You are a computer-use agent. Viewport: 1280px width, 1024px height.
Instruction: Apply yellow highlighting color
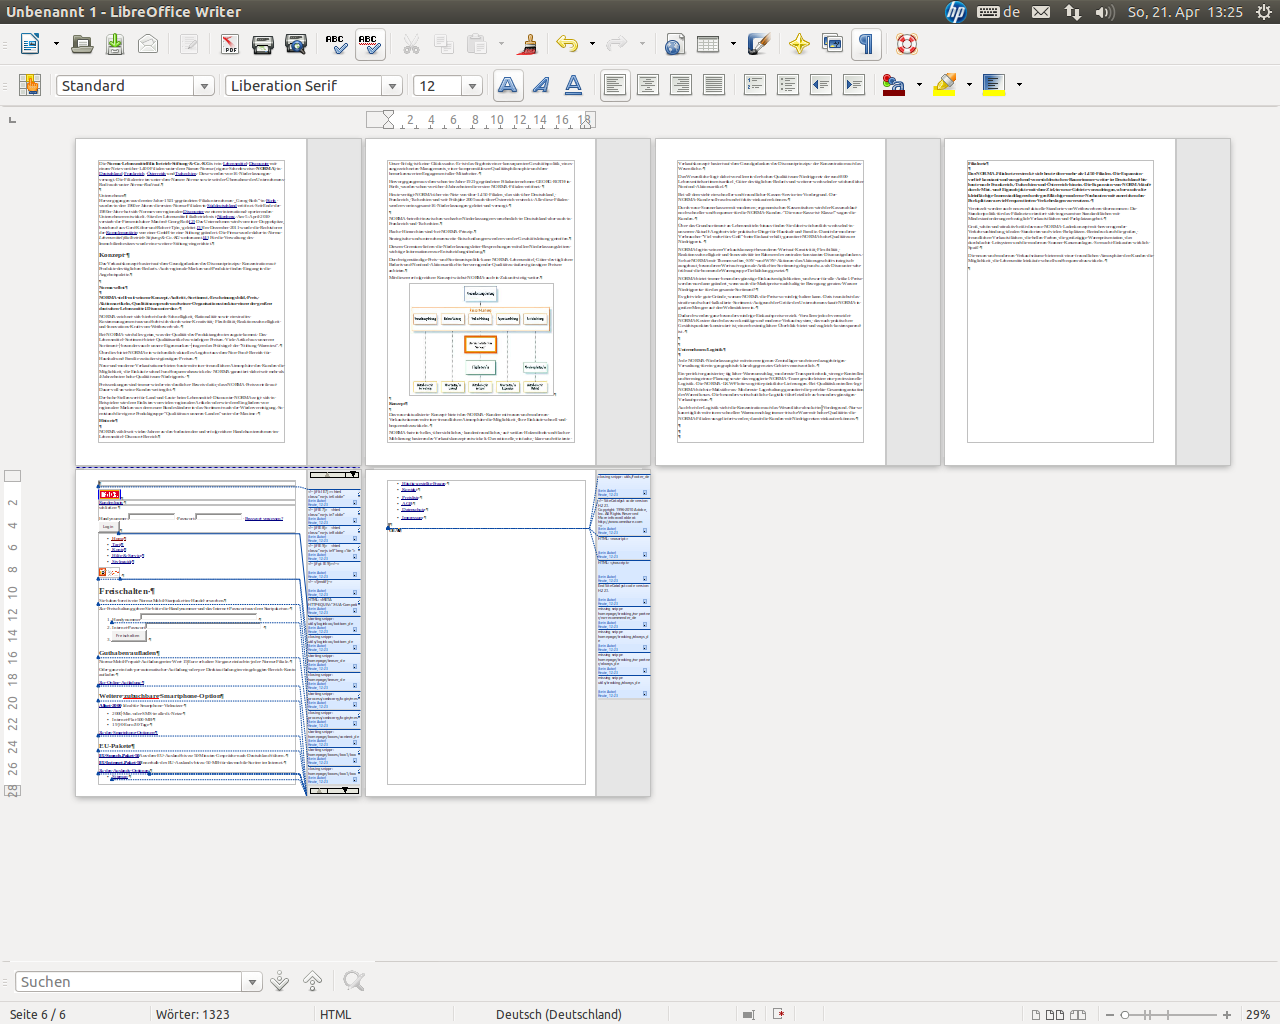click(x=945, y=86)
